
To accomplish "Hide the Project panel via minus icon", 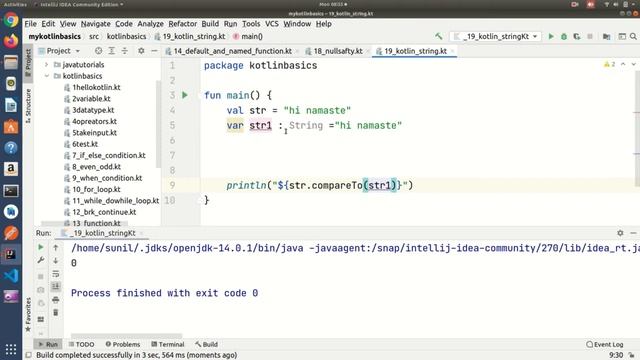I will pyautogui.click(x=154, y=51).
